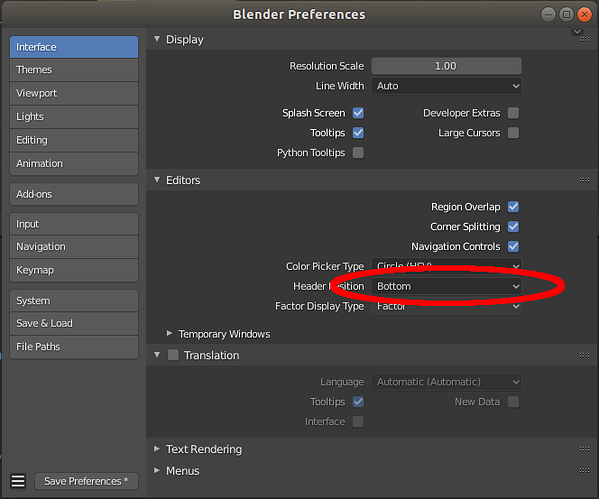The height and width of the screenshot is (499, 599).
Task: Toggle Navigation Controls checkbox
Action: [x=513, y=246]
